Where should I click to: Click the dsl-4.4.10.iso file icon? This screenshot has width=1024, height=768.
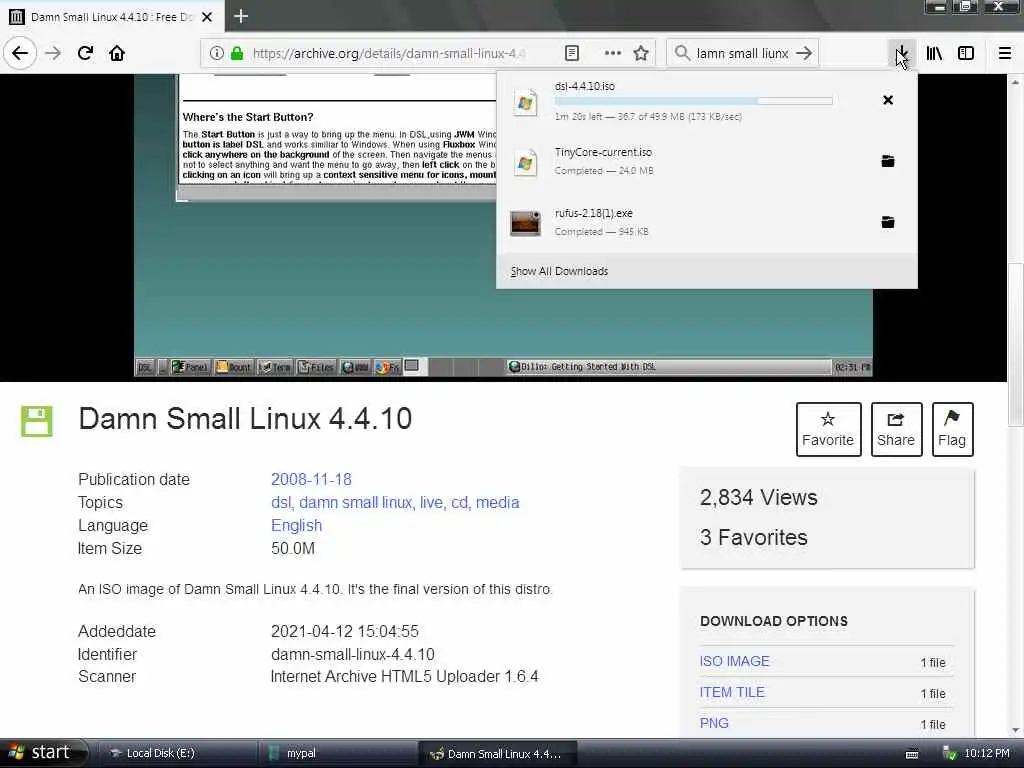(525, 102)
